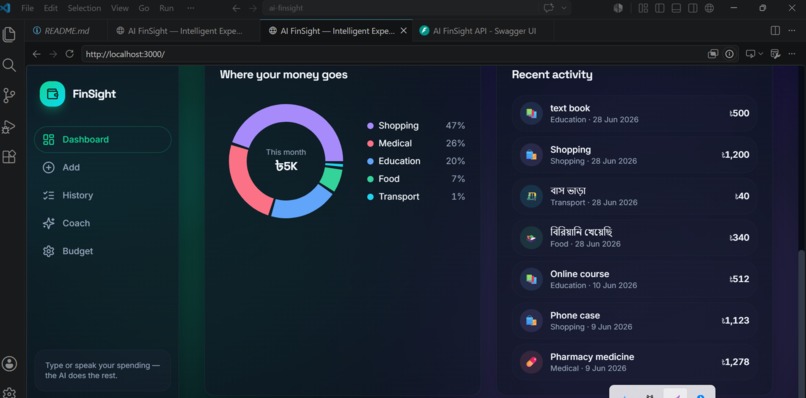This screenshot has width=806, height=398.
Task: Expand the chat dropdown chevron in title bar
Action: tap(564, 8)
